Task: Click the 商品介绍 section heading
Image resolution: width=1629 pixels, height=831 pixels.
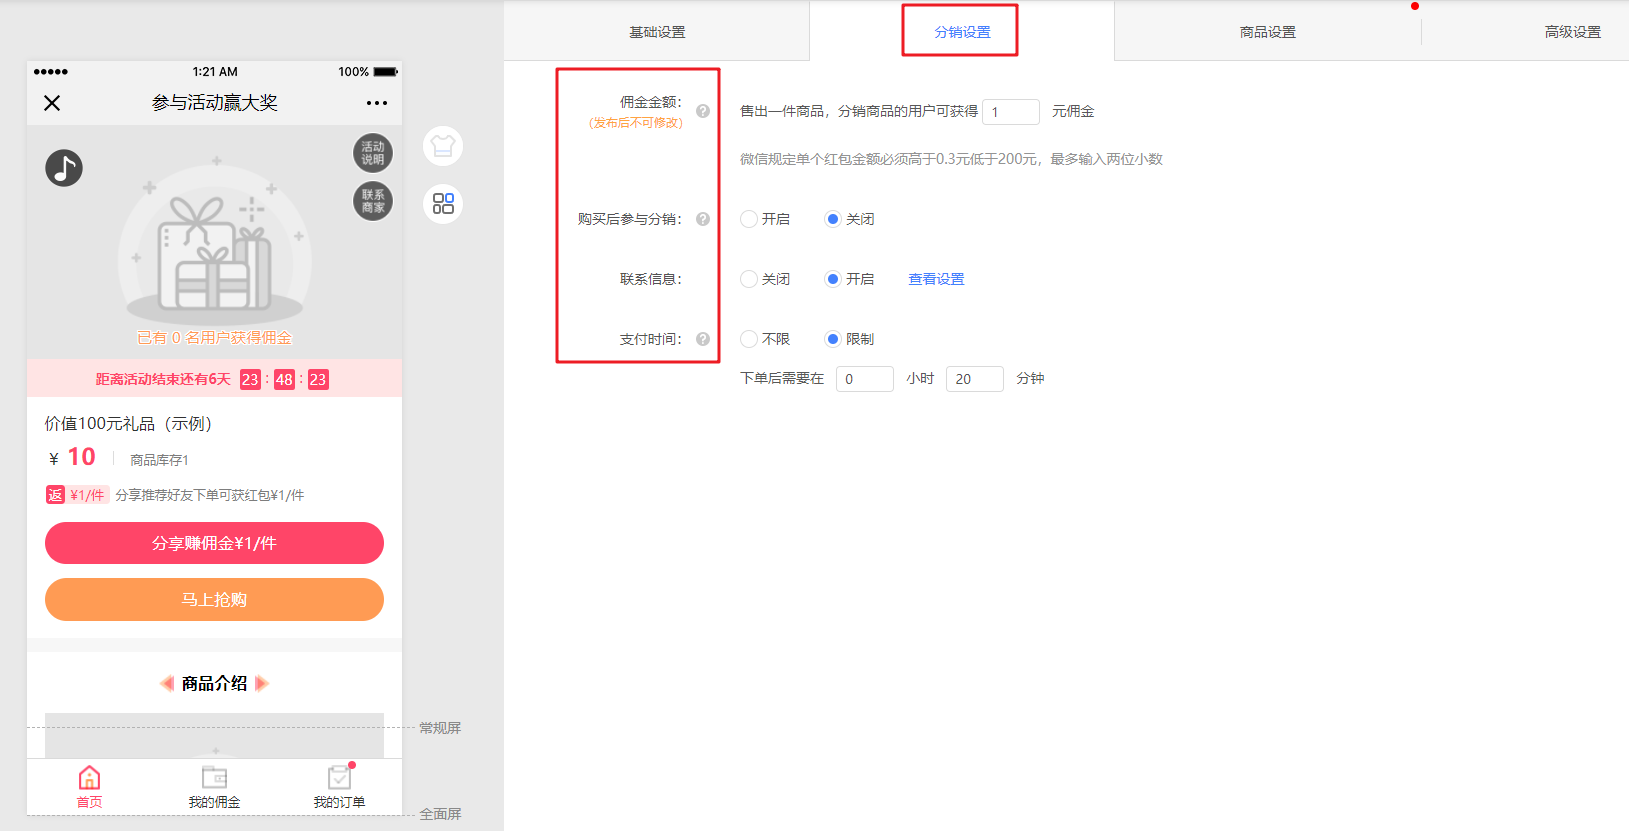Action: [x=214, y=684]
